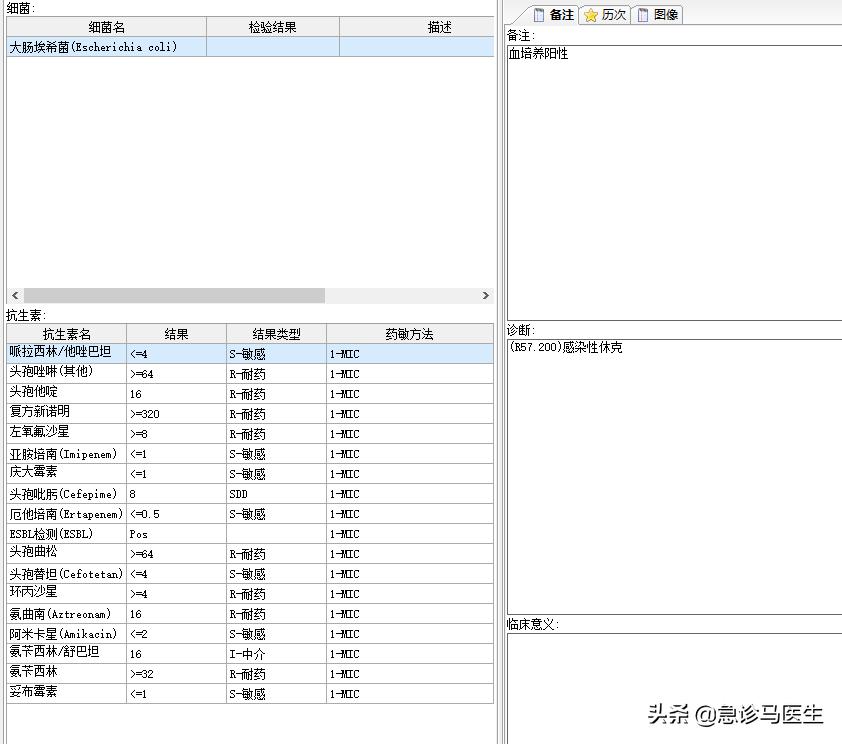The height and width of the screenshot is (744, 842).
Task: Click the page icon on 图像 tab
Action: pos(643,15)
